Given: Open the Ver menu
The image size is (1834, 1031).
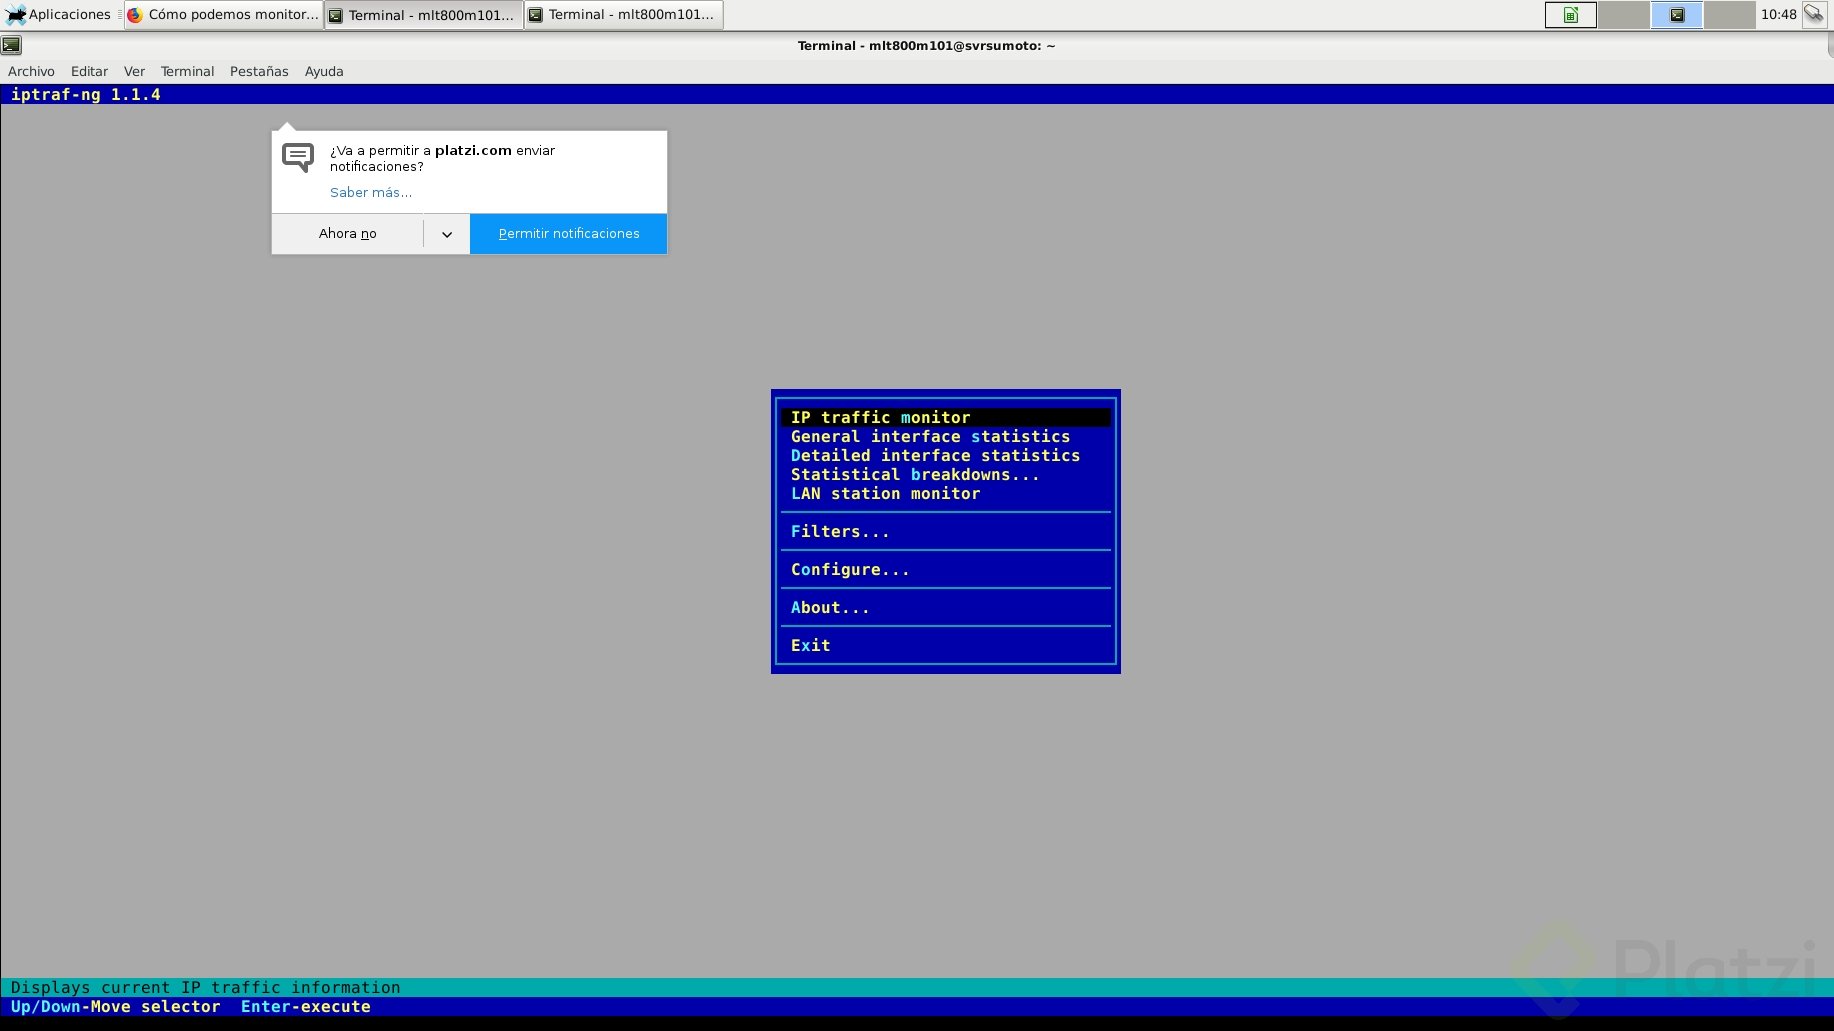Looking at the screenshot, I should (134, 72).
